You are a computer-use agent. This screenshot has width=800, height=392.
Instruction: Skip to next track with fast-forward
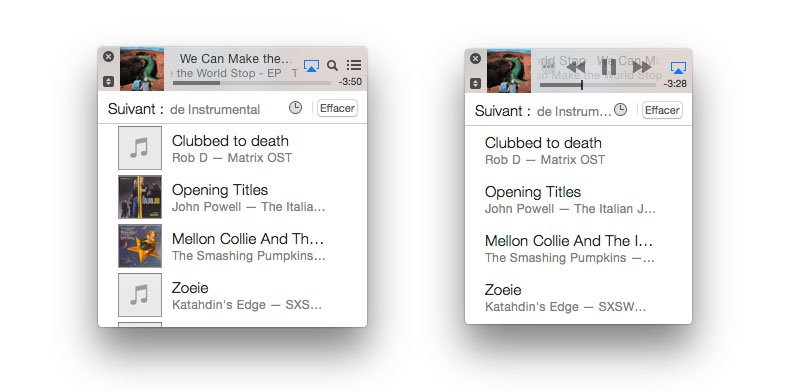pyautogui.click(x=642, y=67)
